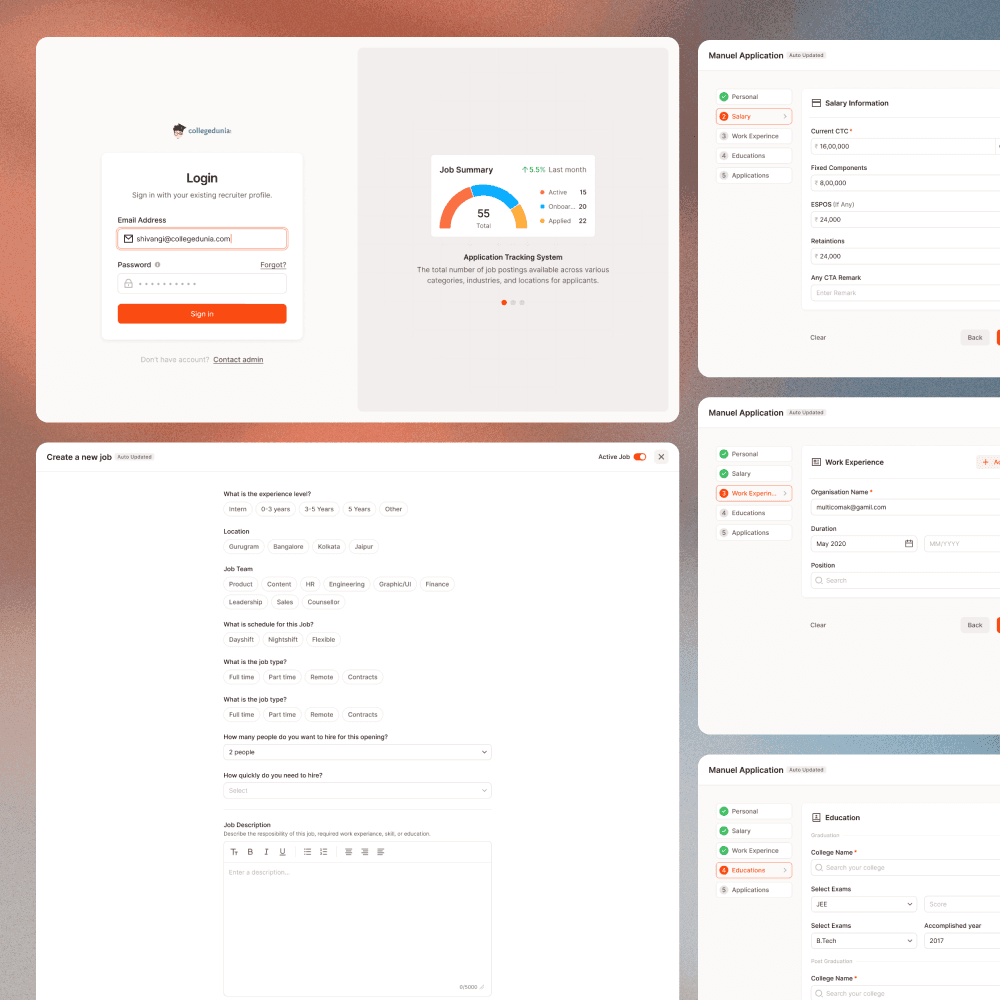
Task: Click the icon beside the Education heading
Action: [x=816, y=817]
